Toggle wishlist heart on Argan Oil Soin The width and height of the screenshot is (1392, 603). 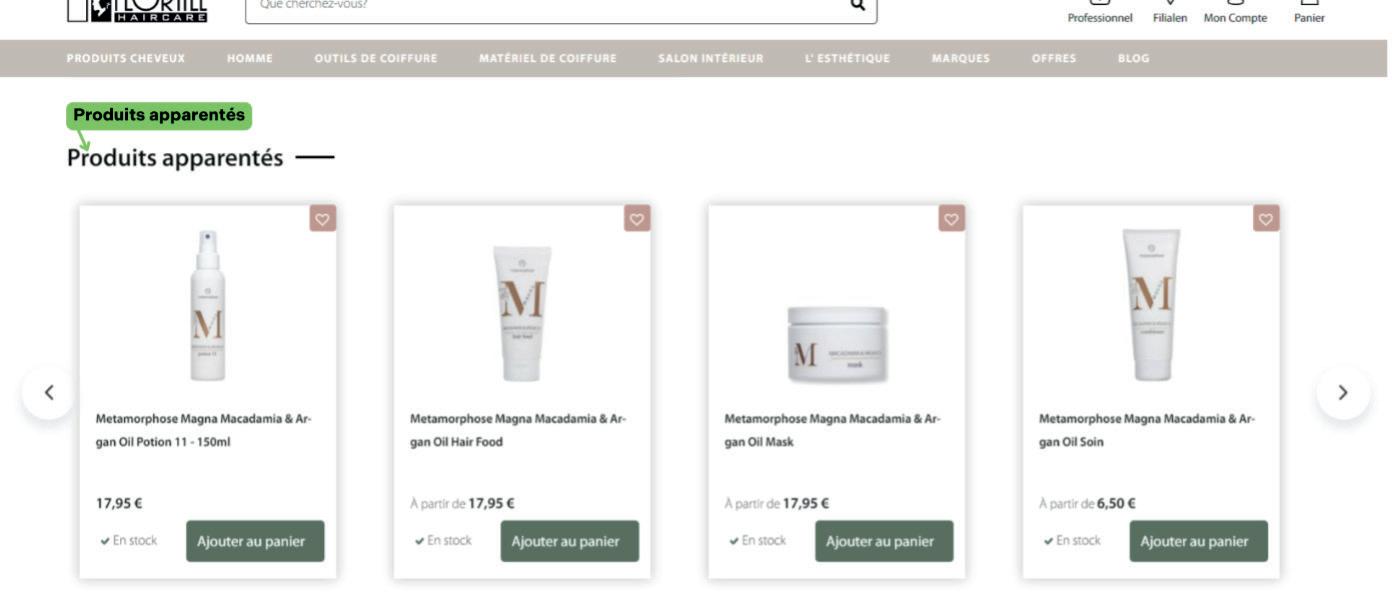tap(1266, 218)
